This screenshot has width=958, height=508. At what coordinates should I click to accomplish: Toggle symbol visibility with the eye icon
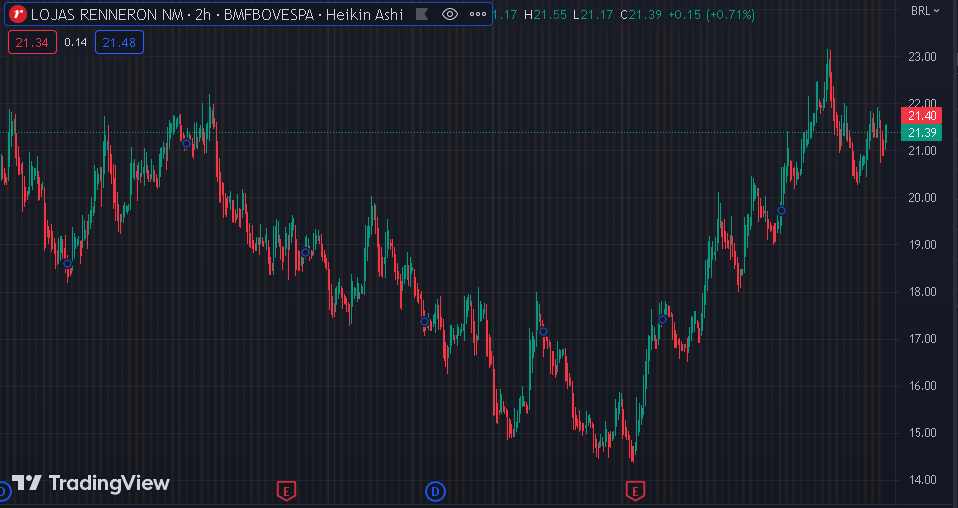pyautogui.click(x=450, y=14)
